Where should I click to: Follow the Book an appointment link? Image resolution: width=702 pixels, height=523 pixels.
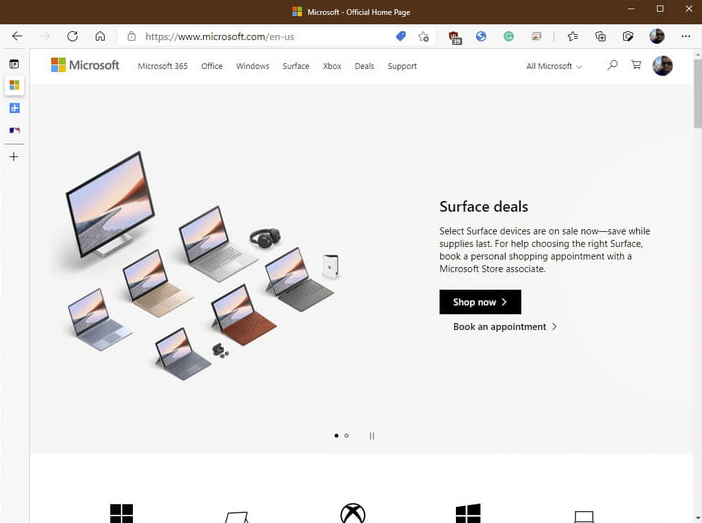[505, 326]
